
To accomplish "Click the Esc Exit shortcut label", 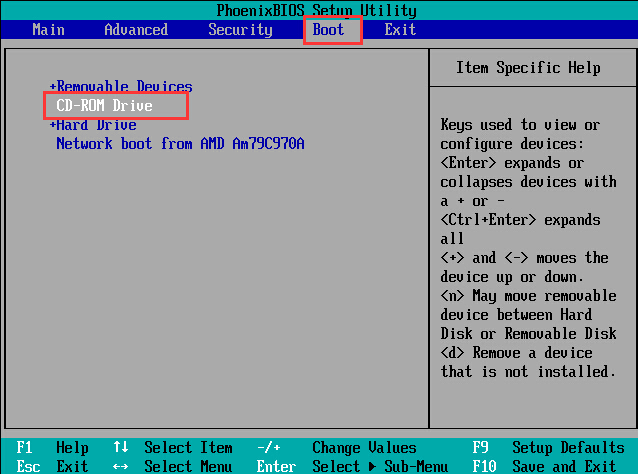I will click(x=52, y=466).
